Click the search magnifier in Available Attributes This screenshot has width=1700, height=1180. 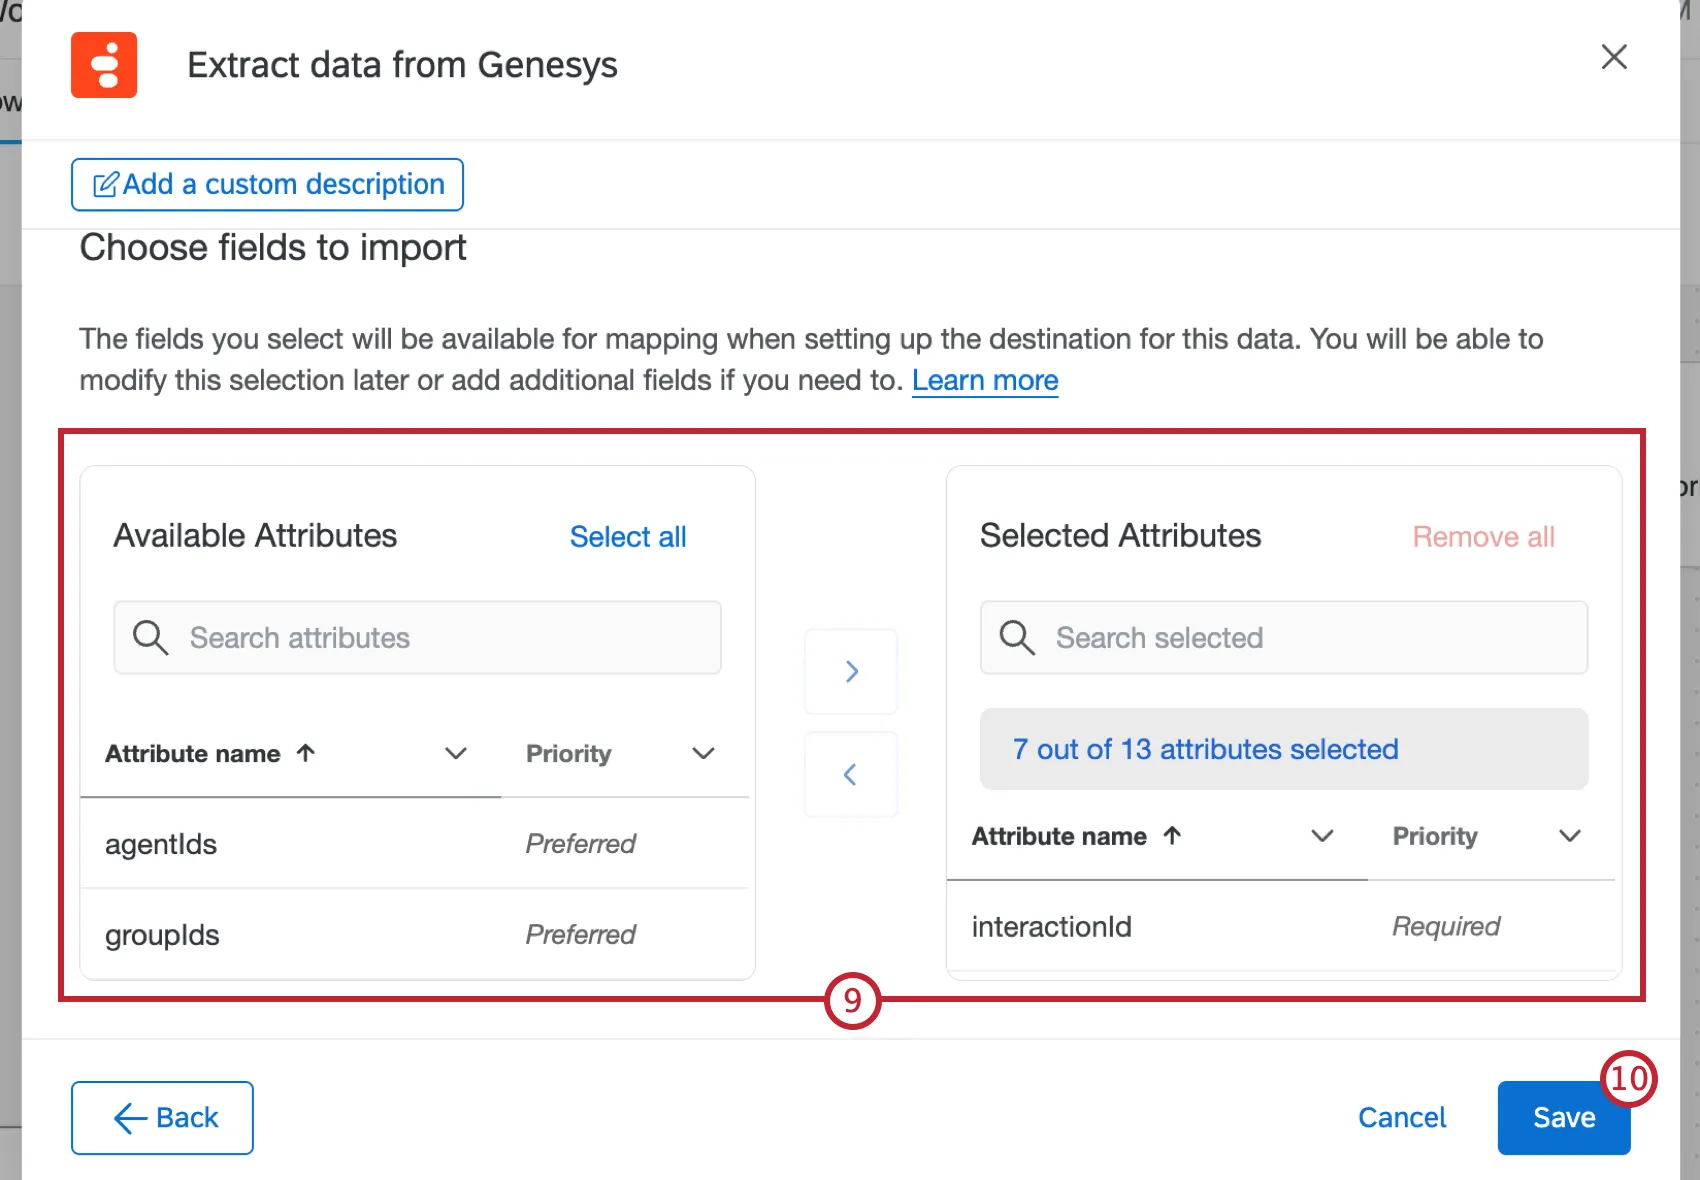(x=149, y=637)
